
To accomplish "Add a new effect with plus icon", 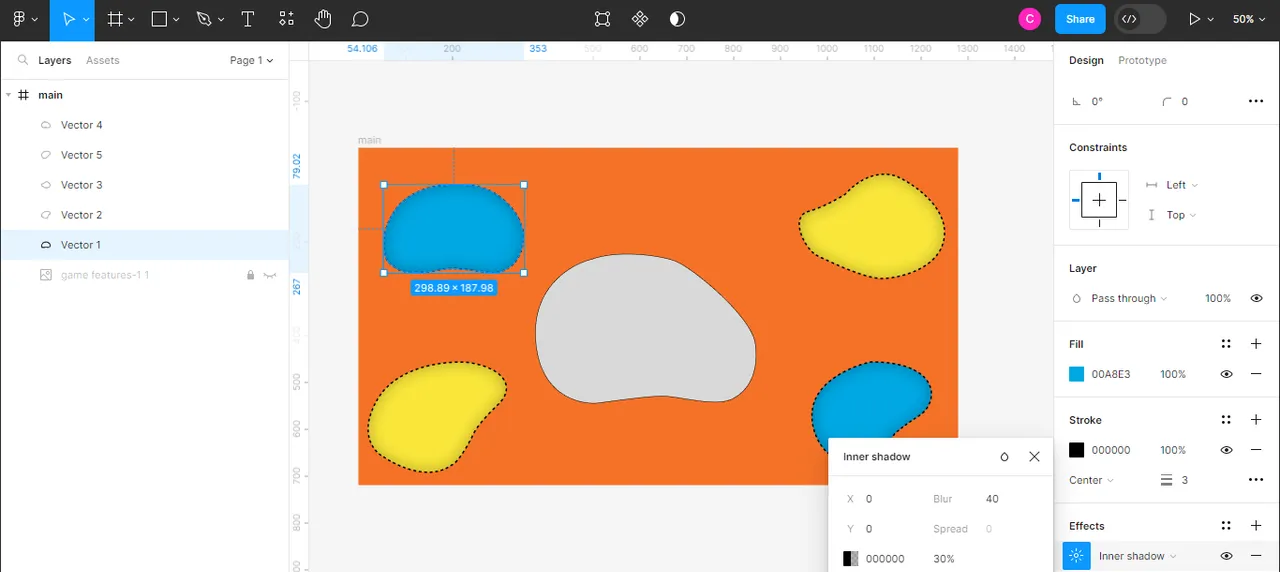I will click(1256, 526).
